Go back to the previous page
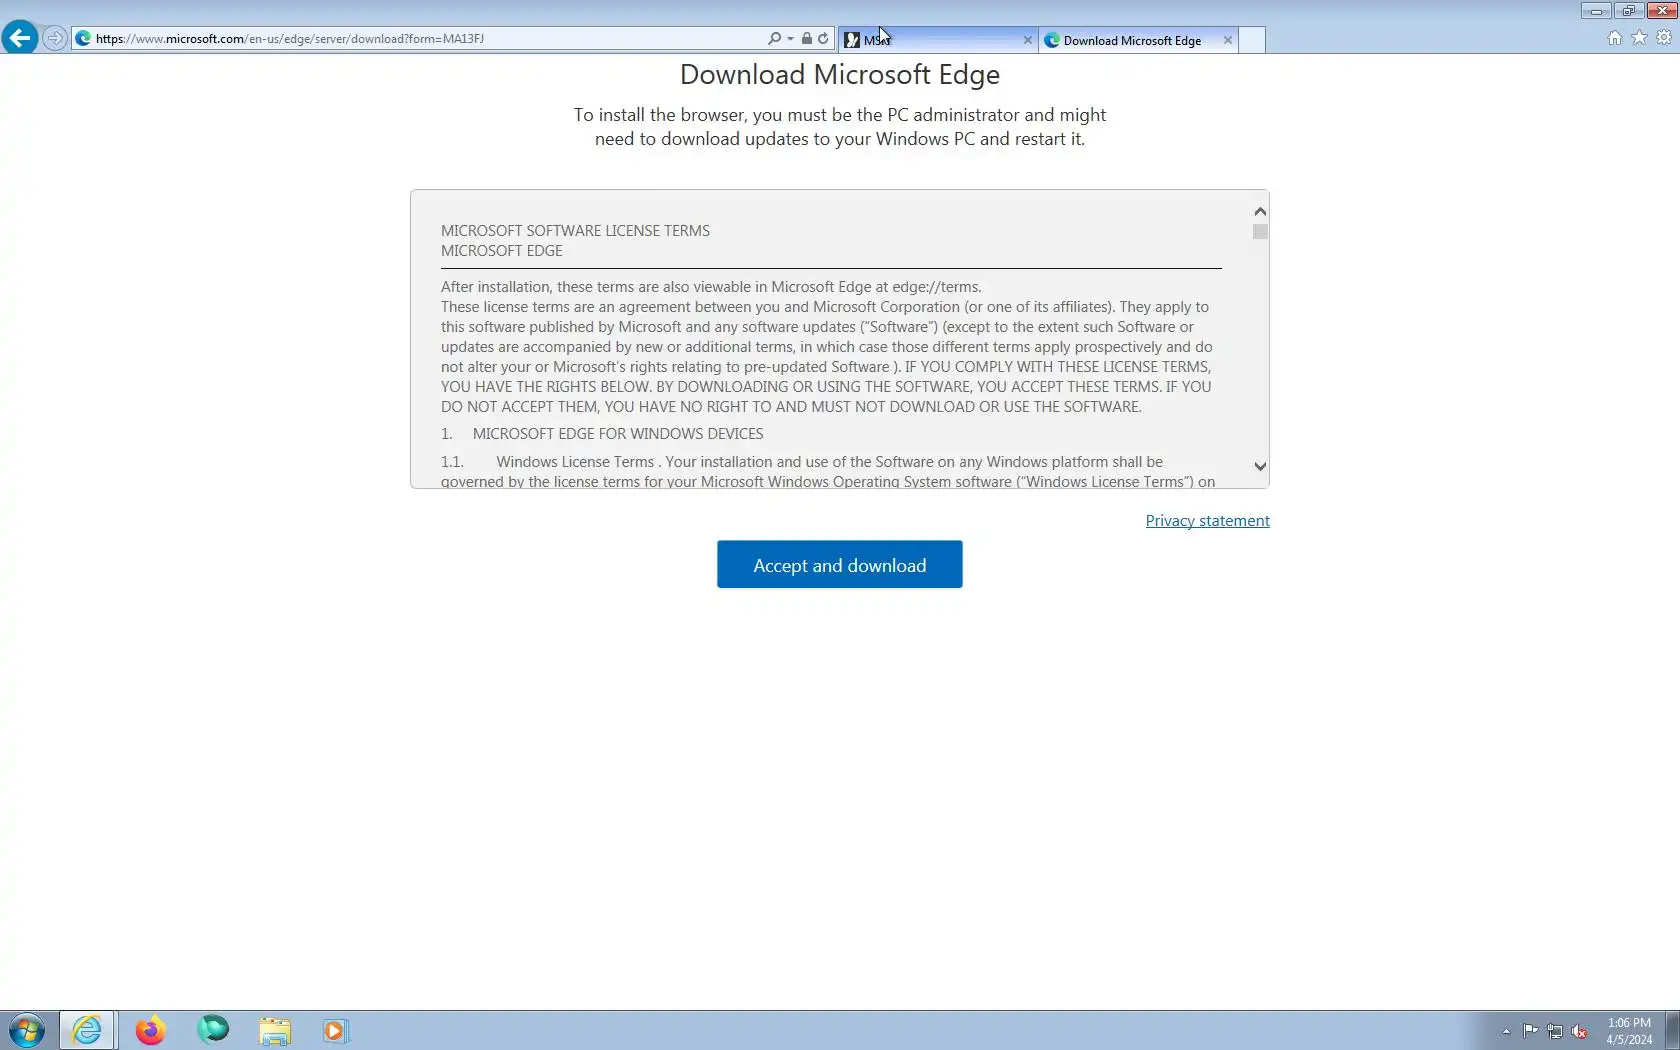The width and height of the screenshot is (1680, 1050). tap(20, 38)
